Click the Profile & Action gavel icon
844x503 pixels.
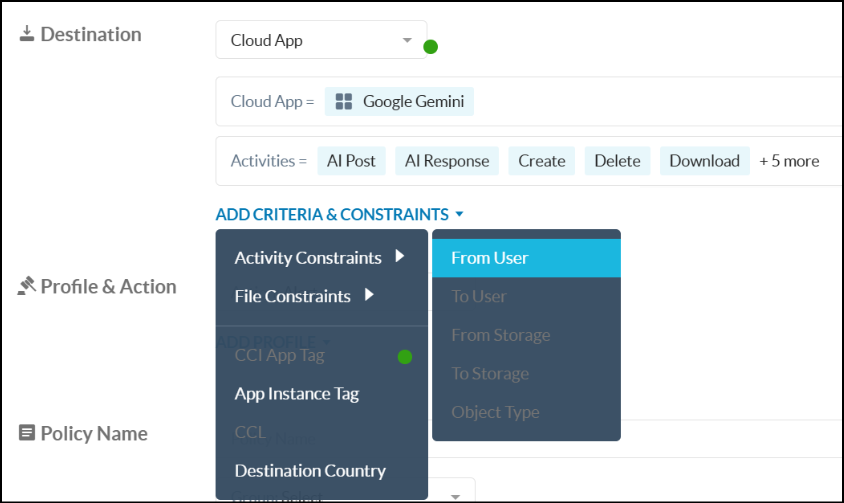point(26,286)
